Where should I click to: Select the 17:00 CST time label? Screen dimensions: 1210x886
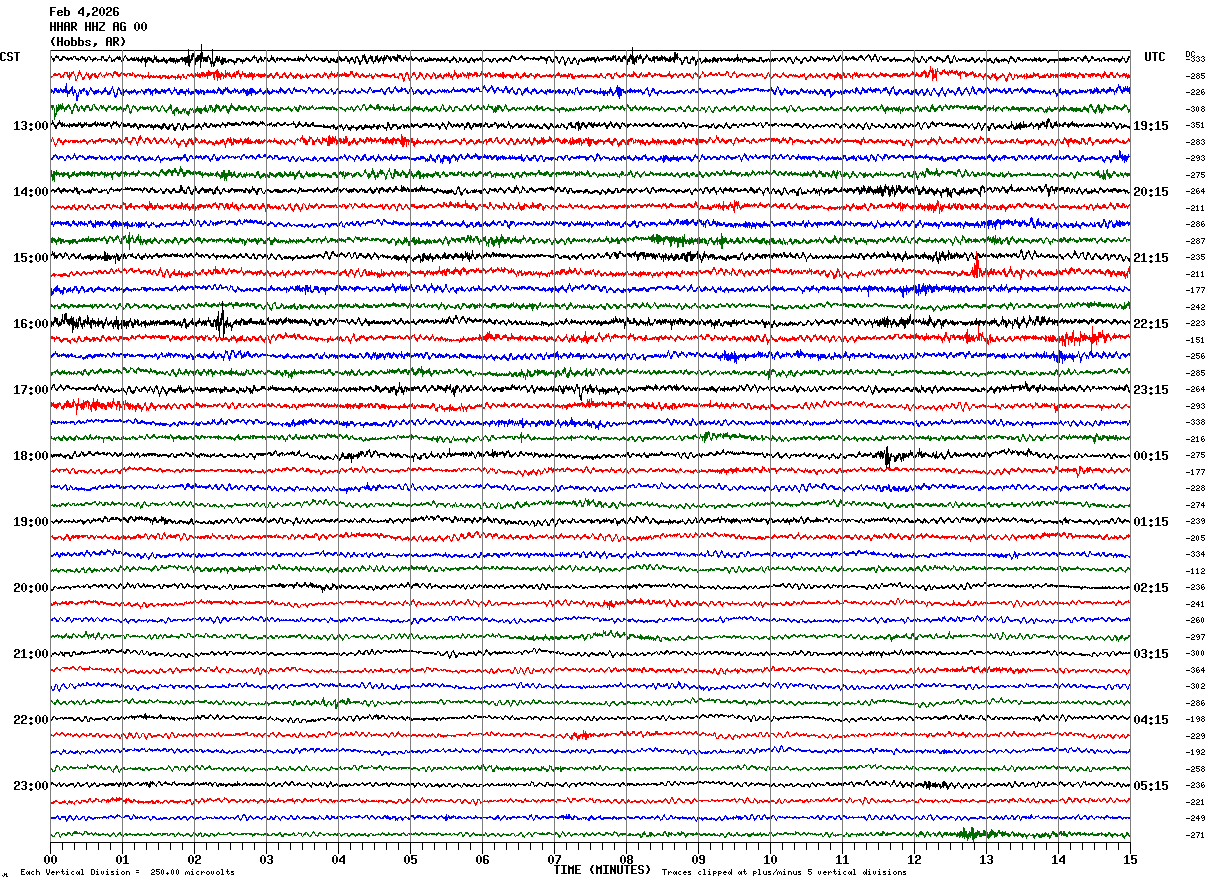(31, 390)
